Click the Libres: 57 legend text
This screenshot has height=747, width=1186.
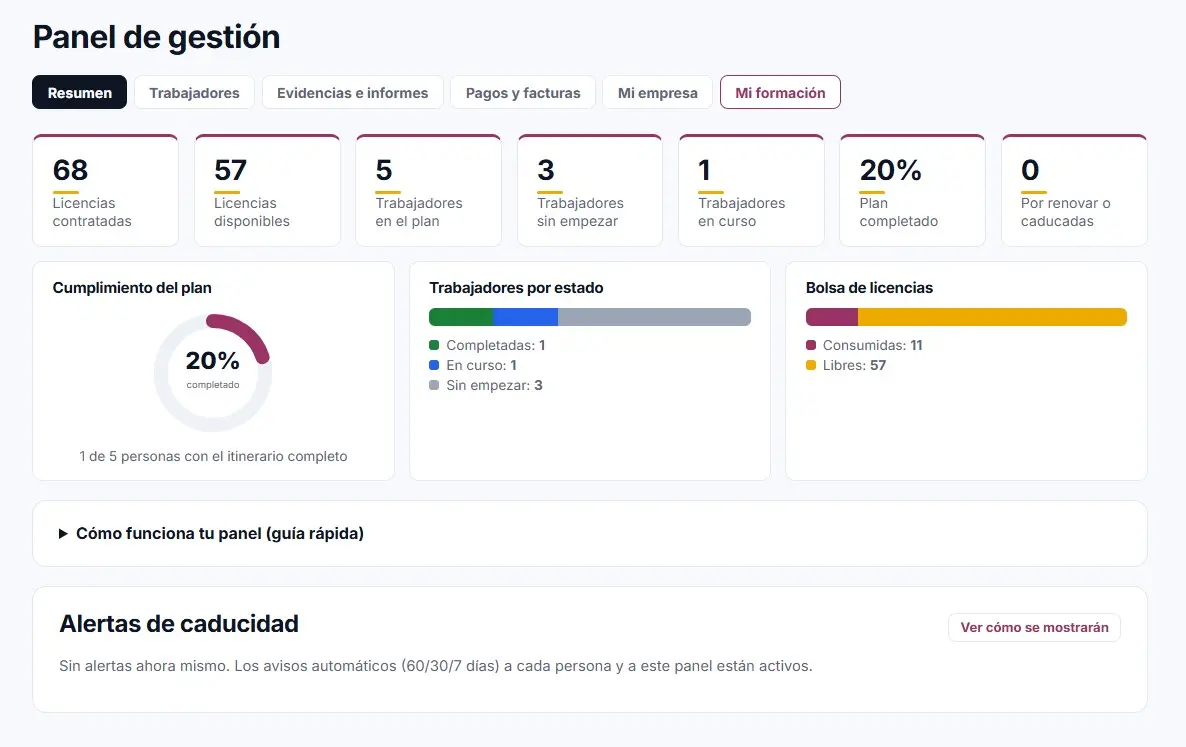[854, 365]
